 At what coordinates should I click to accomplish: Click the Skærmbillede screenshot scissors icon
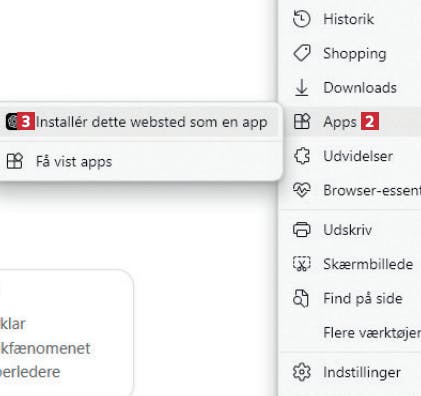click(302, 264)
